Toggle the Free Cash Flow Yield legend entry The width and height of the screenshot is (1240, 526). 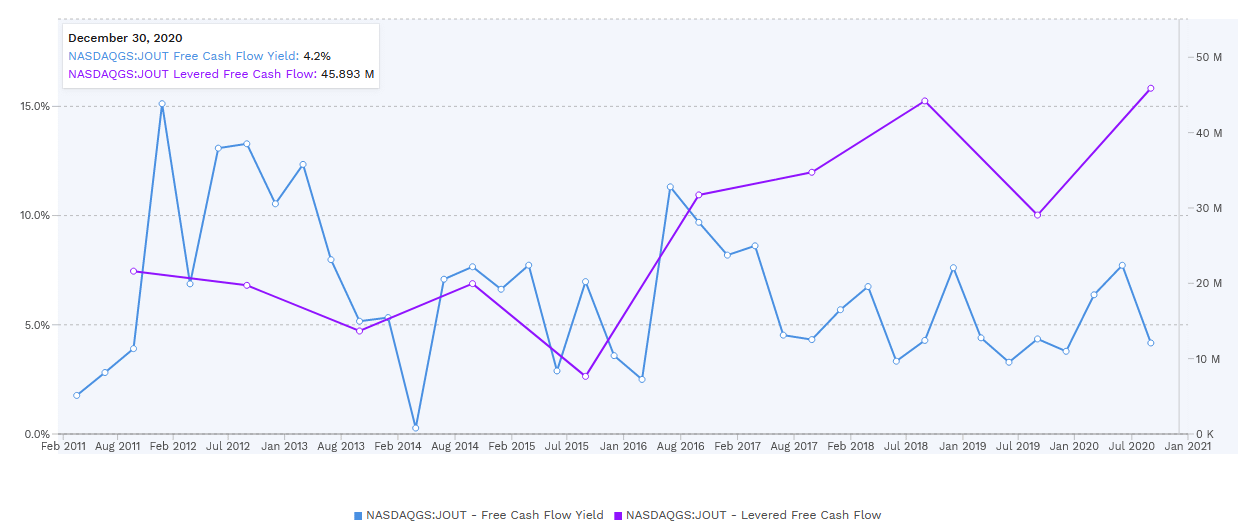click(x=479, y=515)
